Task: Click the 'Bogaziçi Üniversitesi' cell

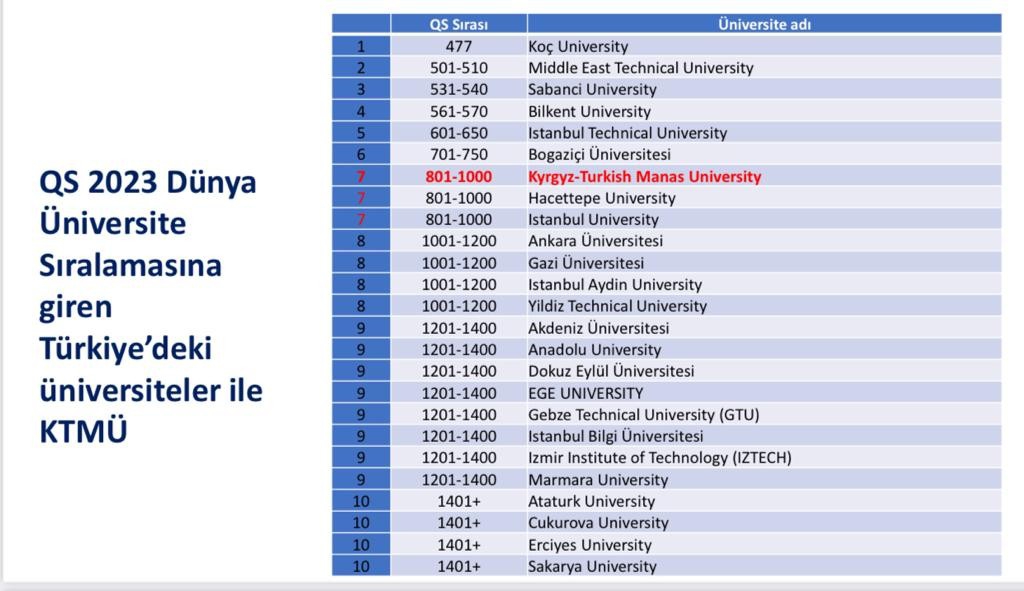Action: point(764,155)
